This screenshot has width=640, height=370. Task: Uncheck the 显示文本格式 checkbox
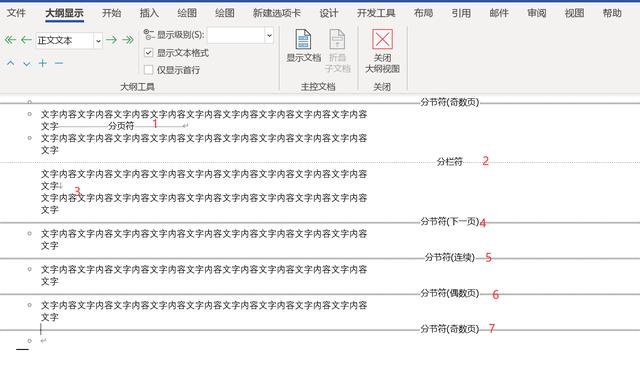tap(149, 53)
